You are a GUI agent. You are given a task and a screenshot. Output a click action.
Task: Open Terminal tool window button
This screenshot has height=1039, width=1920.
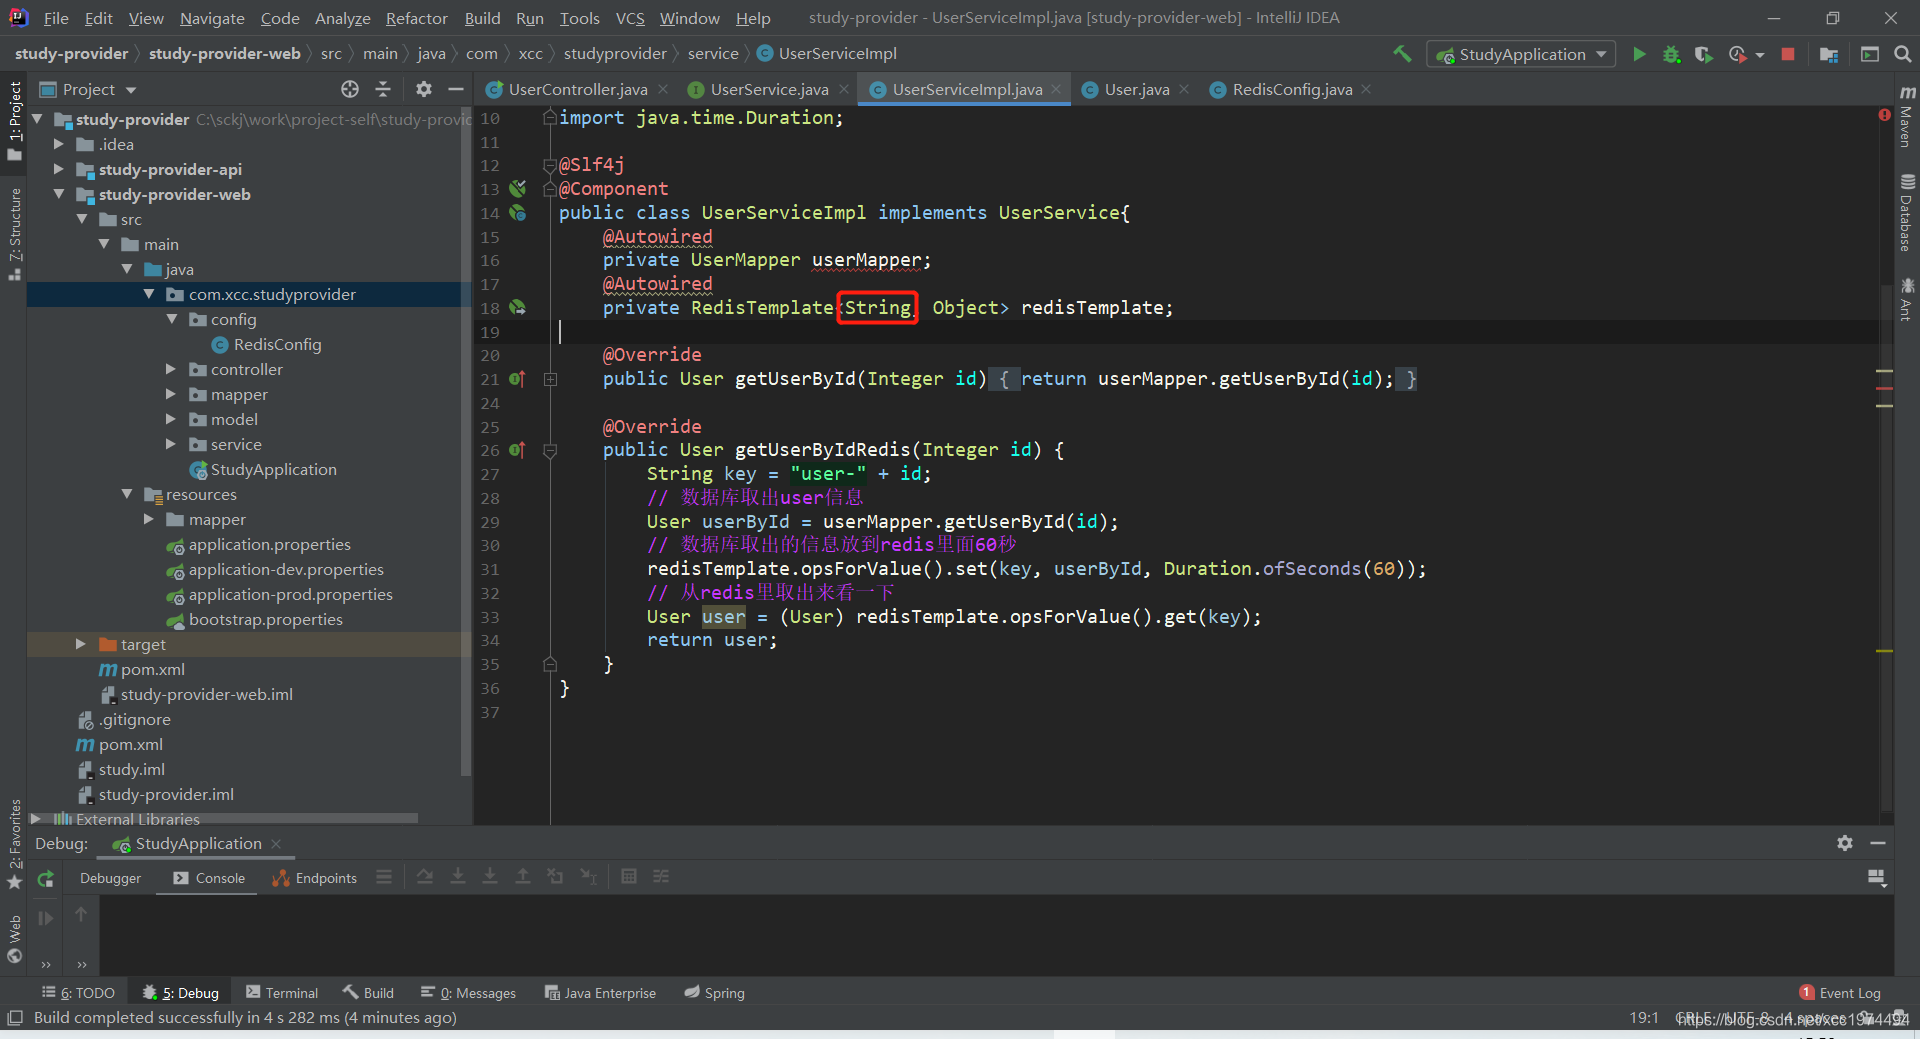pyautogui.click(x=283, y=992)
